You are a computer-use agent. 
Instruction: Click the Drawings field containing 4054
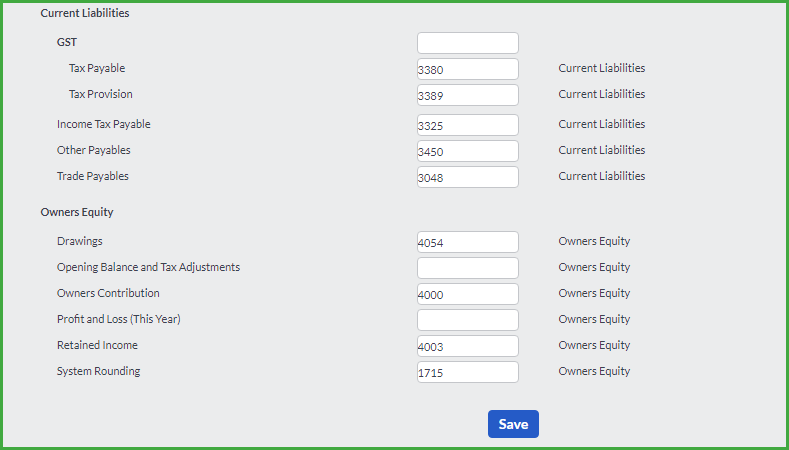pos(467,242)
